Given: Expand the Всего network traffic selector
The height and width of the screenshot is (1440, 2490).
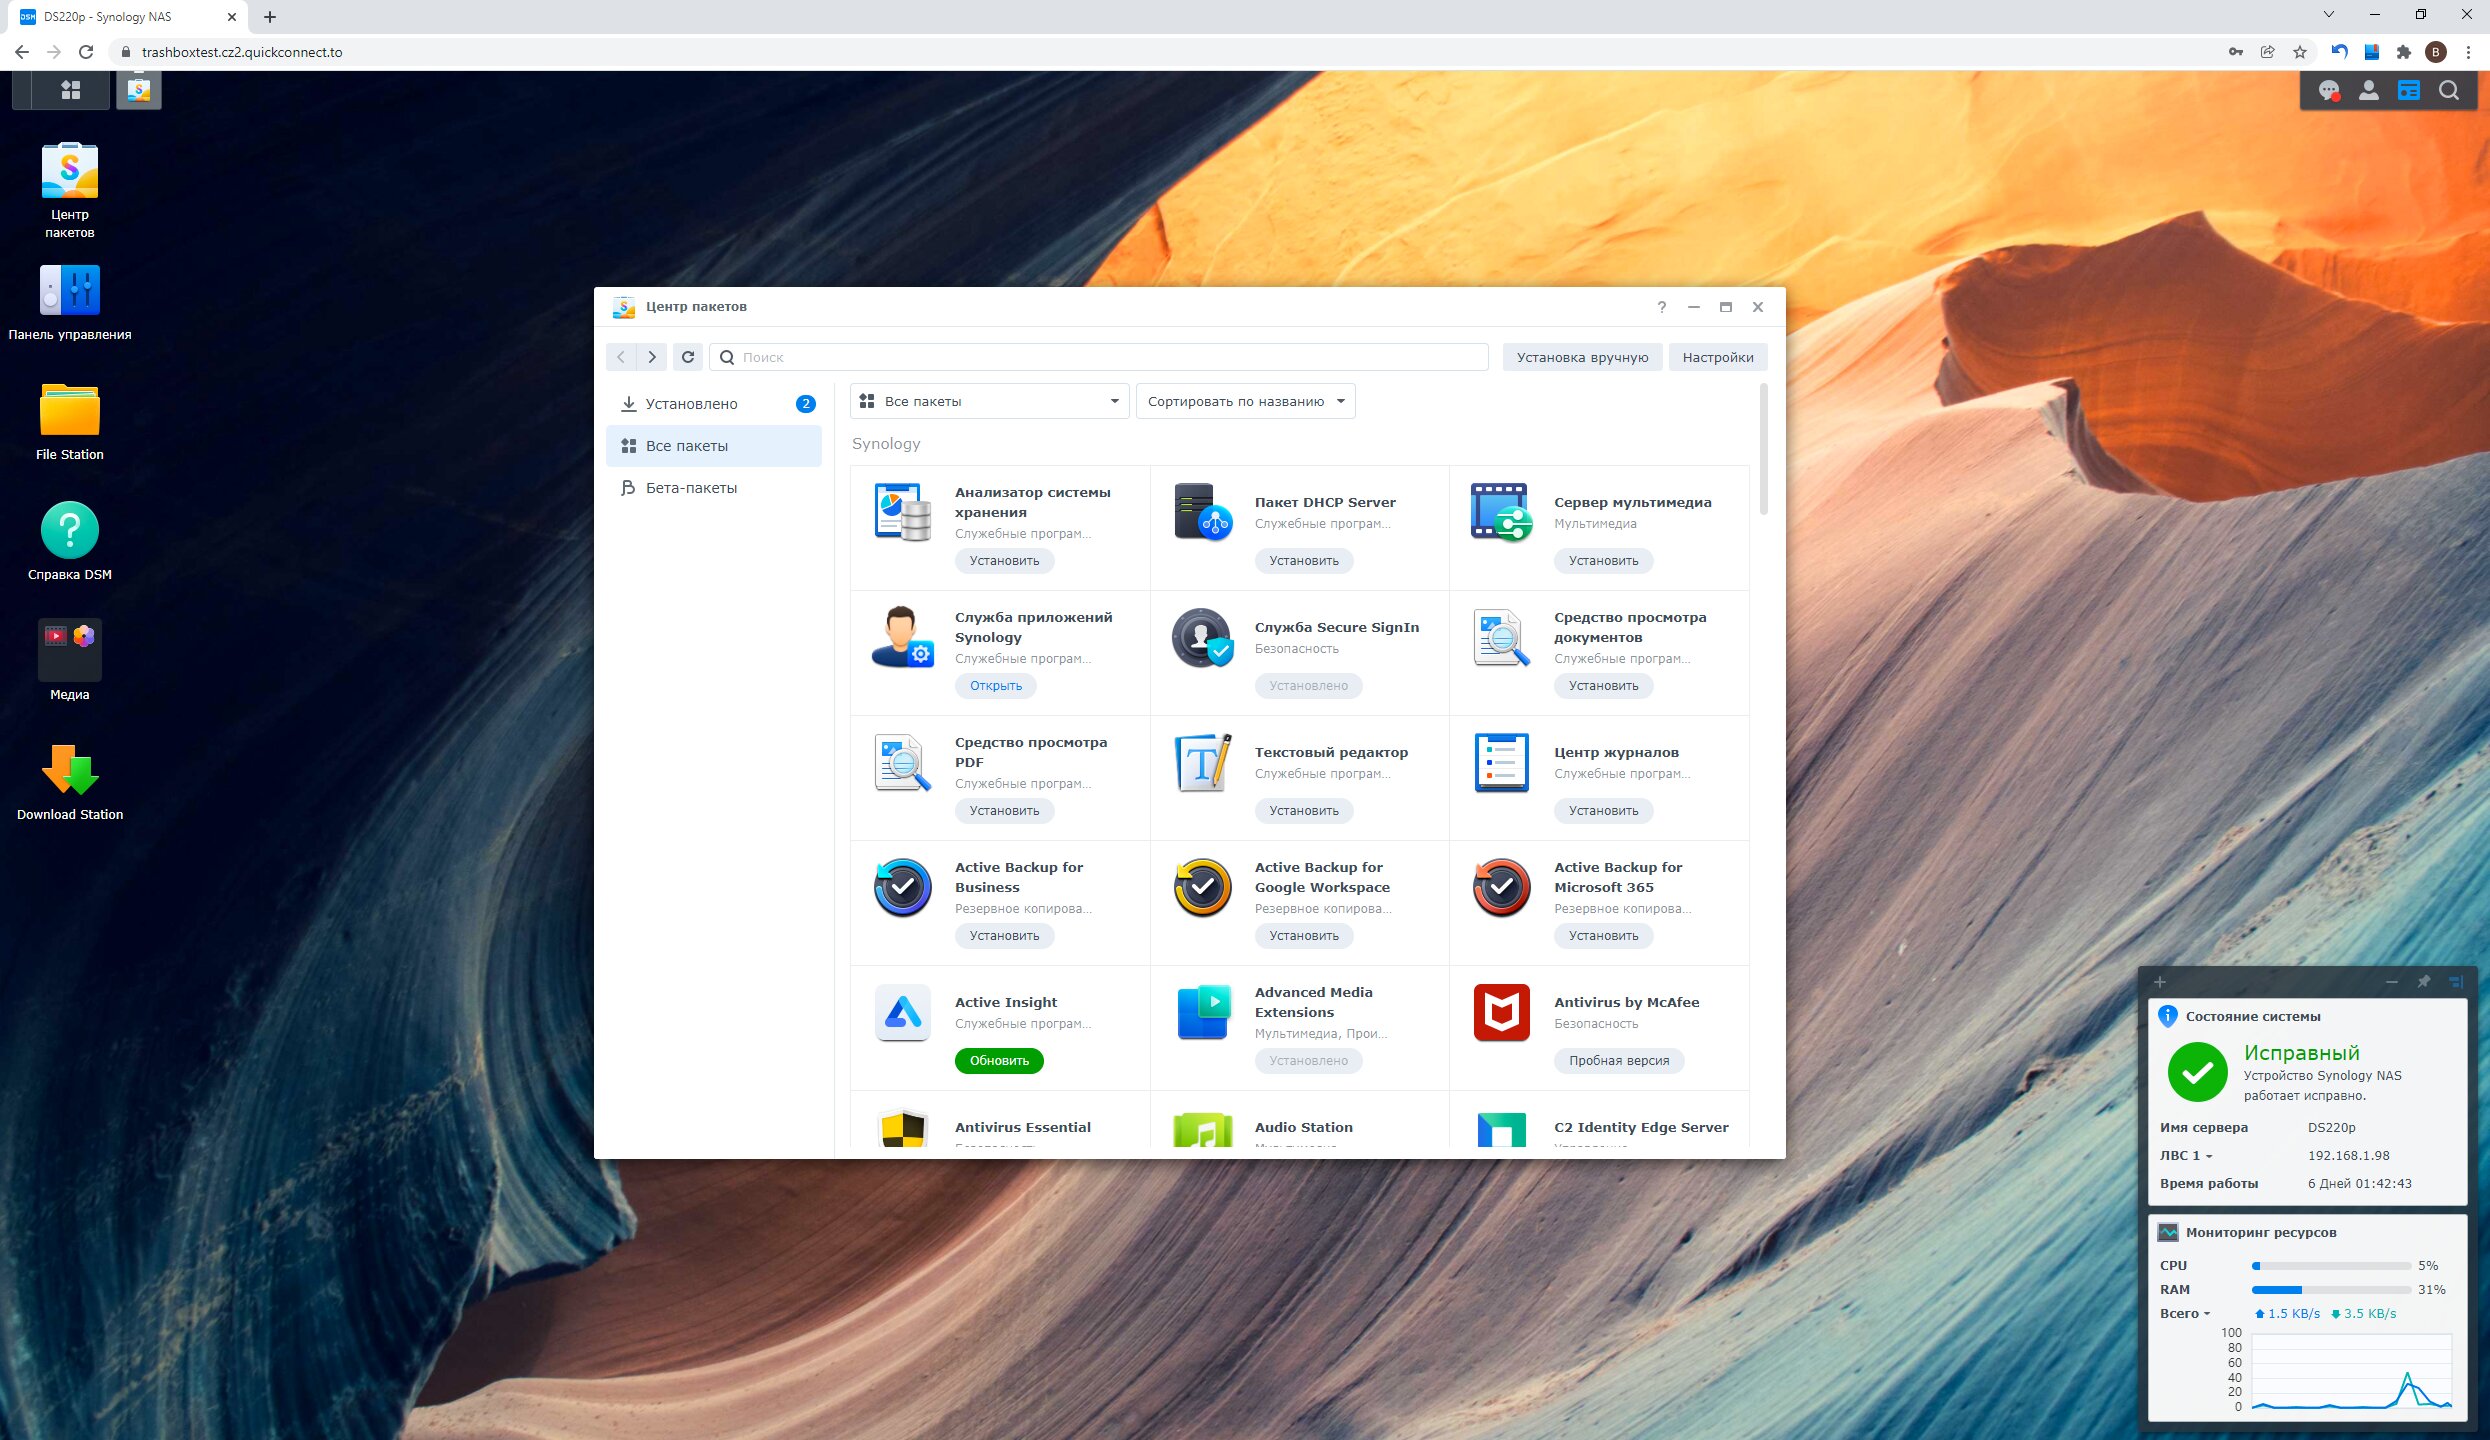Looking at the screenshot, I should pos(2185,1313).
